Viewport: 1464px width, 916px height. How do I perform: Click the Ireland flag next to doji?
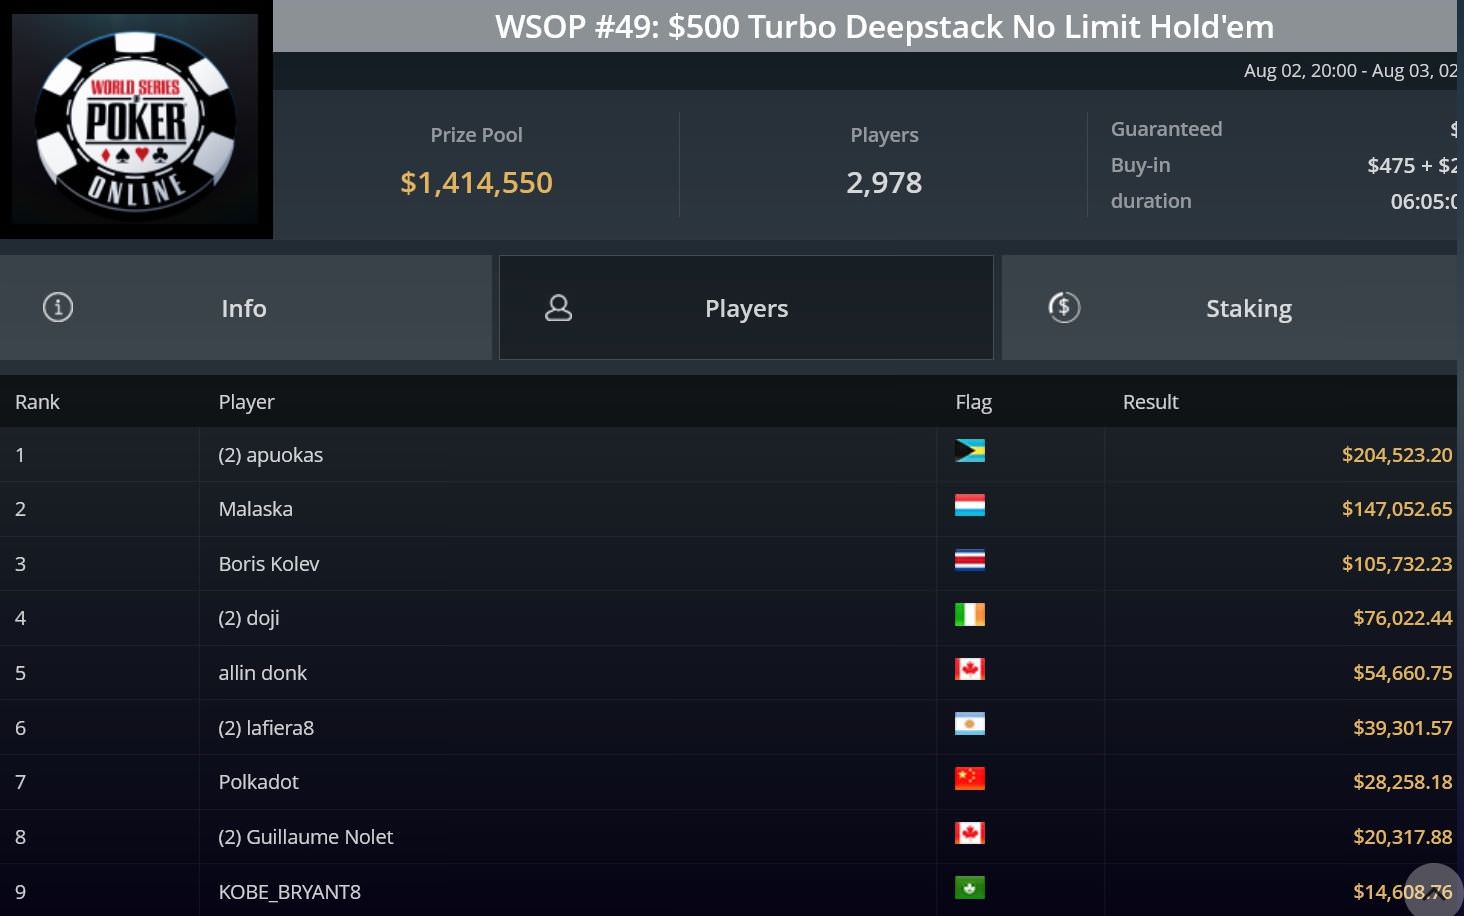point(970,614)
